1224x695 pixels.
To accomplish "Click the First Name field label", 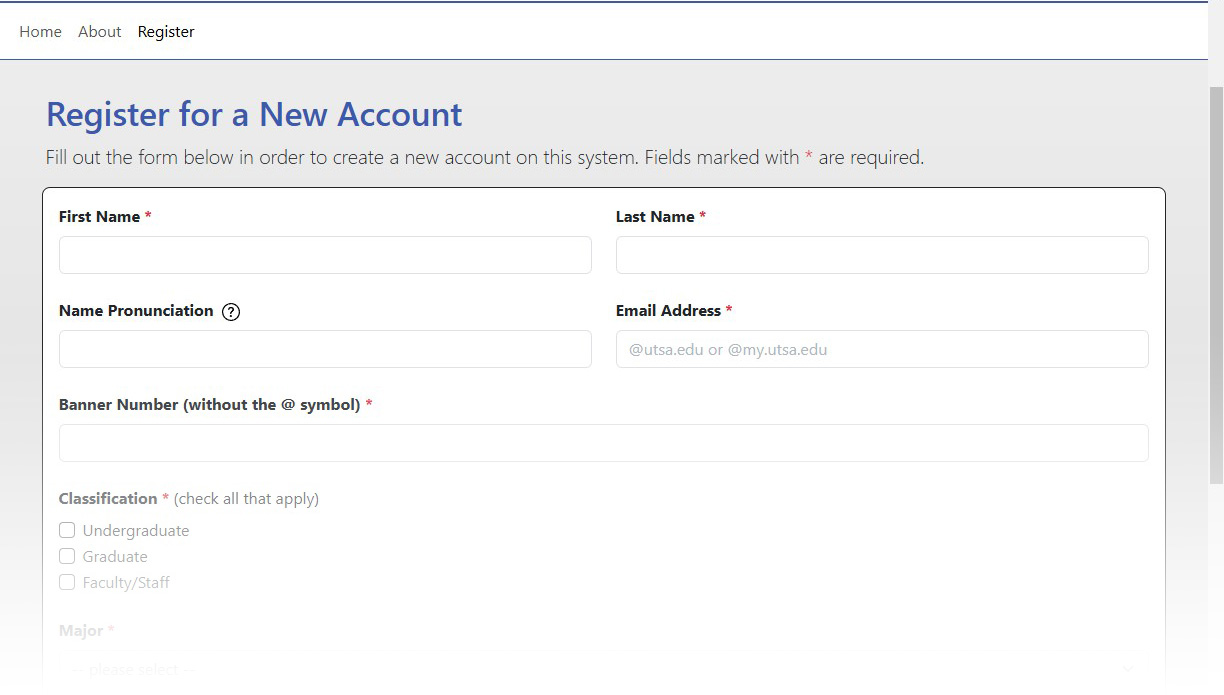I will tap(99, 217).
